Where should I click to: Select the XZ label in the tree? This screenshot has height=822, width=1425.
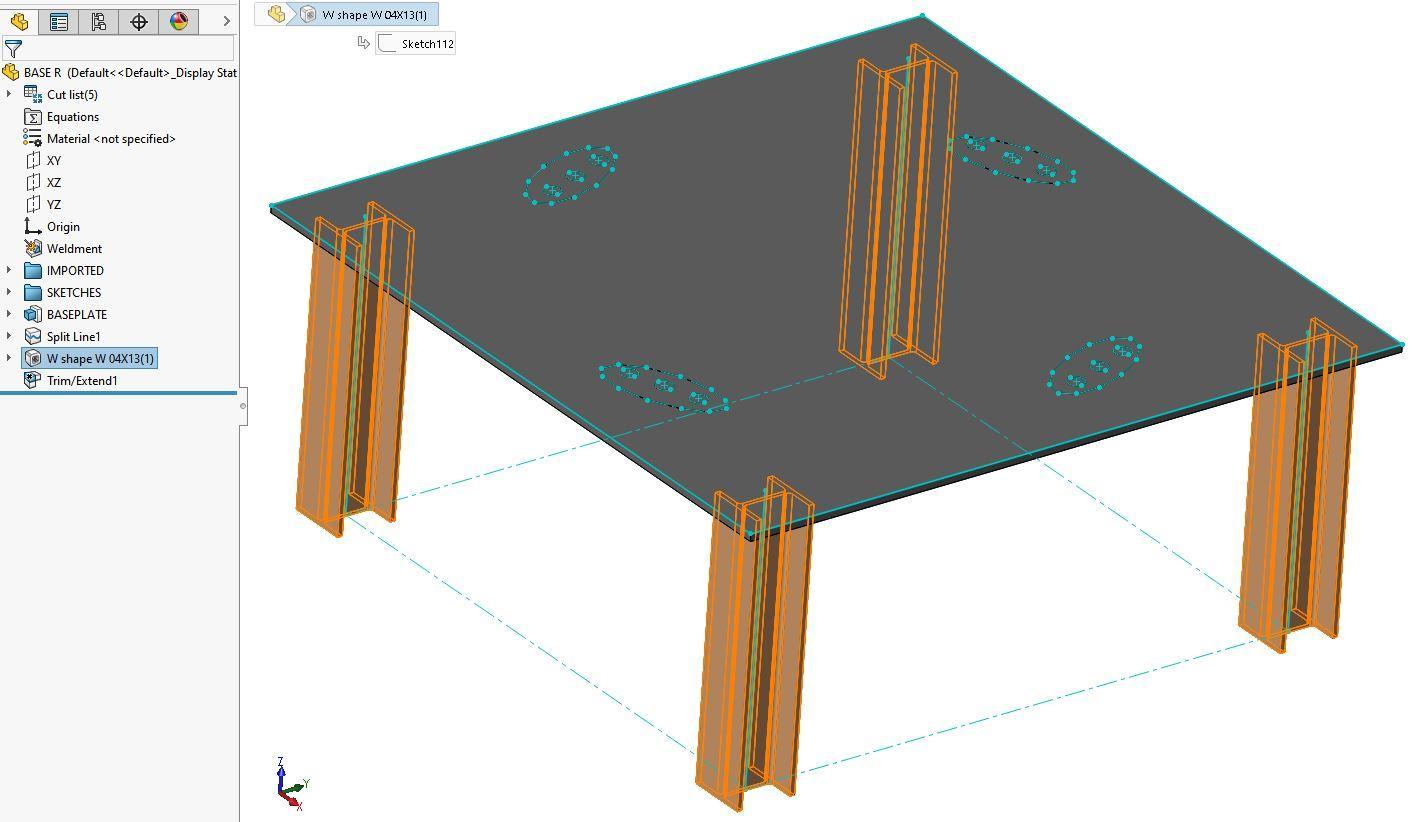54,182
